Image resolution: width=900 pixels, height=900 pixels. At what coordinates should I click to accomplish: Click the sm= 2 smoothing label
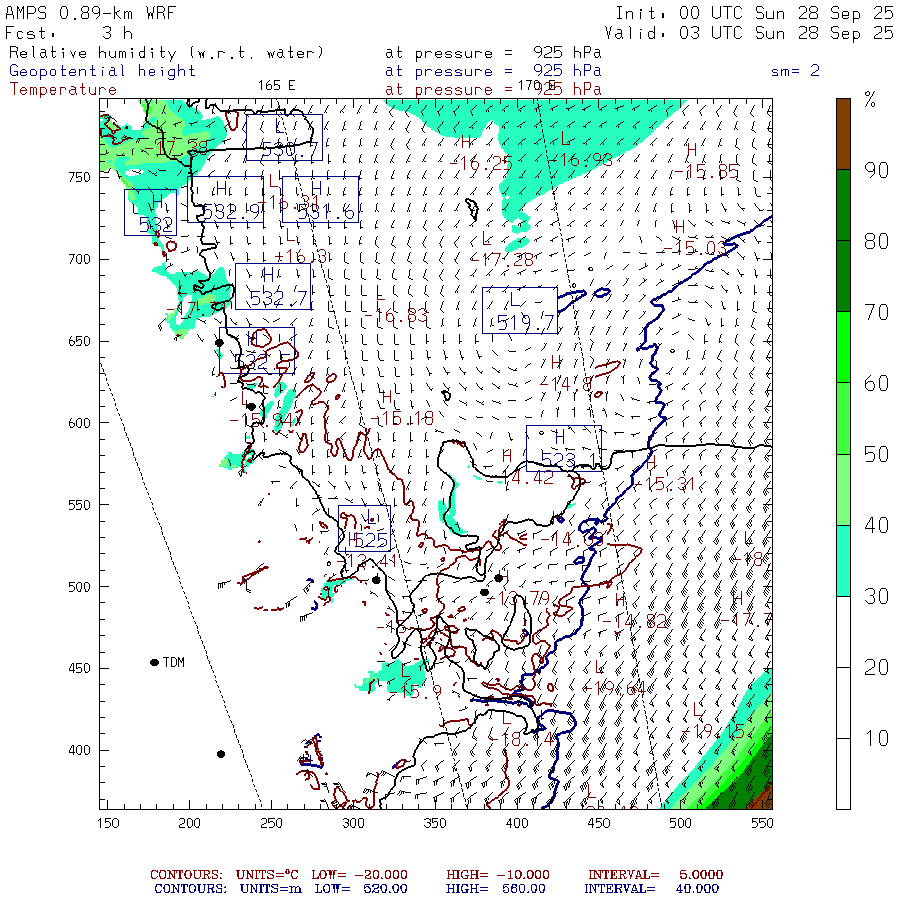tap(795, 71)
